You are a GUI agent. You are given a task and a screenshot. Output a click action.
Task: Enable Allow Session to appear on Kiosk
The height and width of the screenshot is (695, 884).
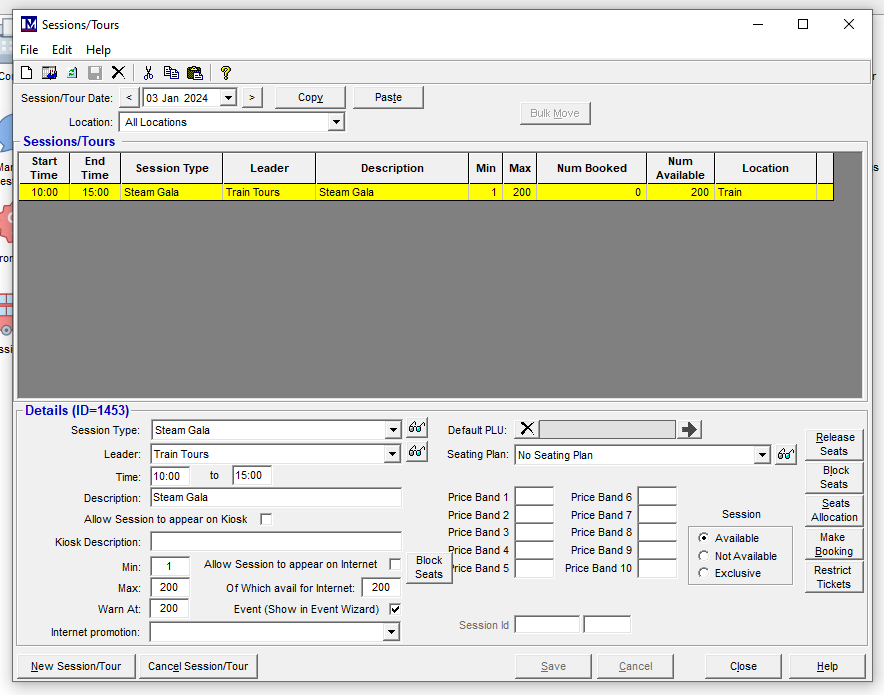[266, 520]
